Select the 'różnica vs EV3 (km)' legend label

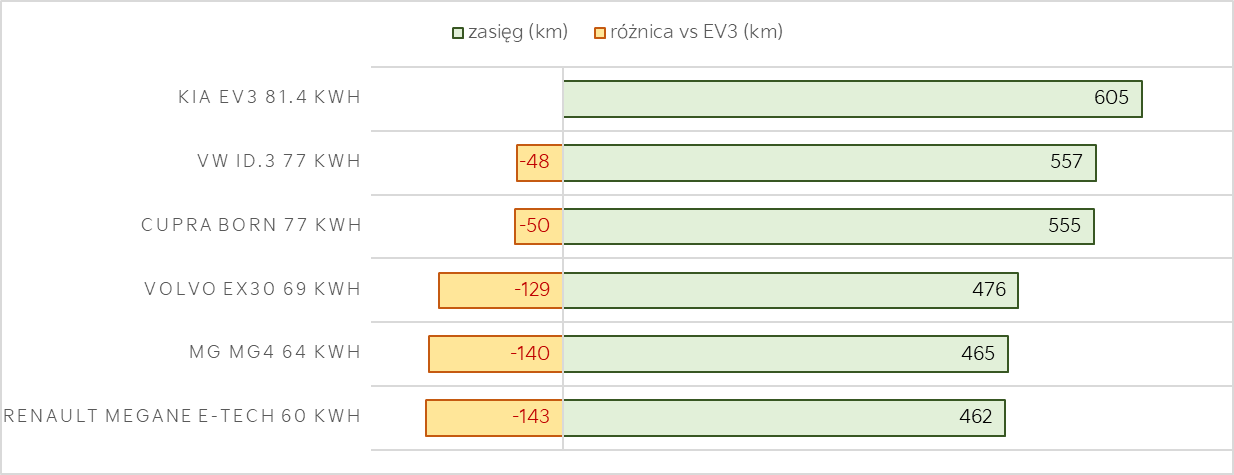(696, 32)
